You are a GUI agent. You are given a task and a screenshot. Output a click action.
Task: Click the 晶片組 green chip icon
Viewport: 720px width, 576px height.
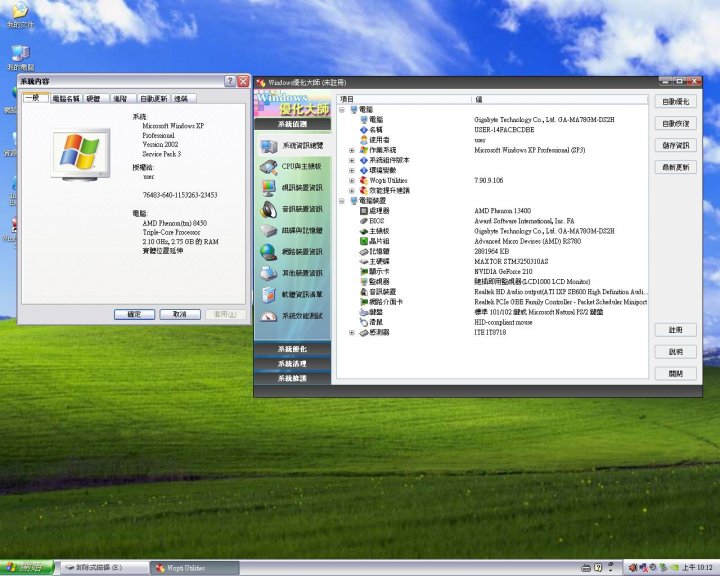(x=364, y=241)
